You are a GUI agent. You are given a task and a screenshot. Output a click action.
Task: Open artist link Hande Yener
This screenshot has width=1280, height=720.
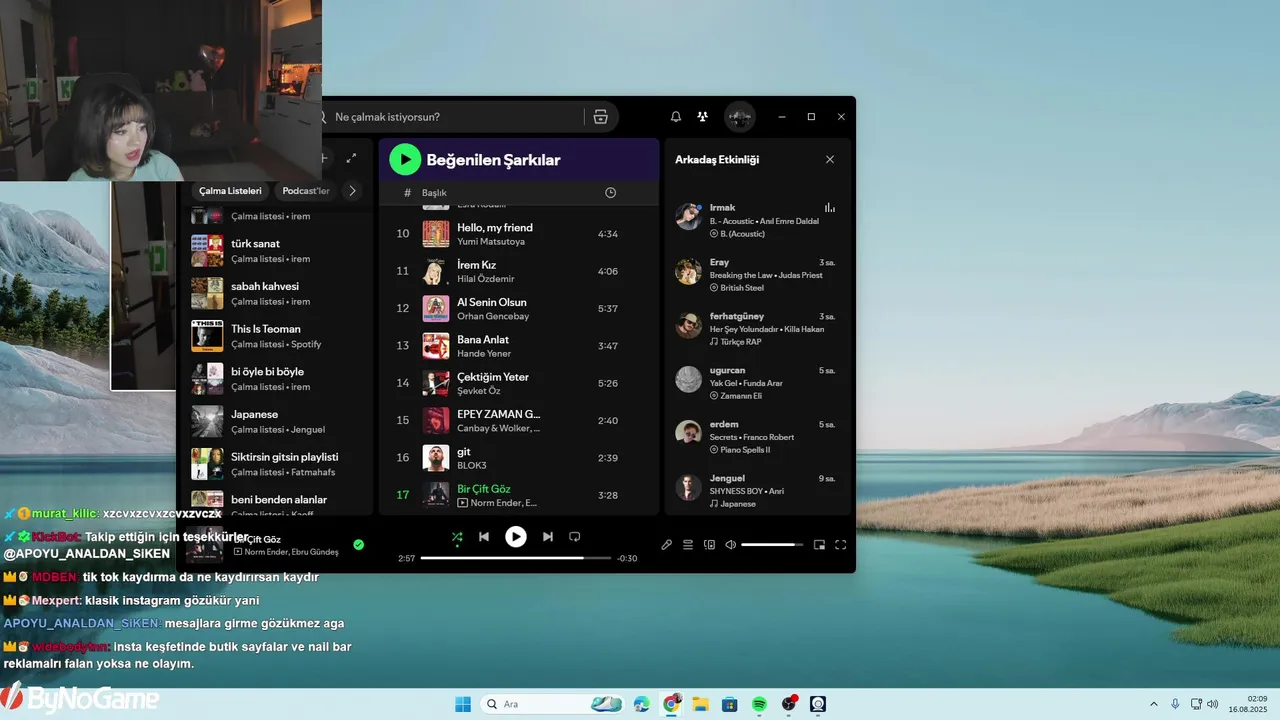coord(484,354)
